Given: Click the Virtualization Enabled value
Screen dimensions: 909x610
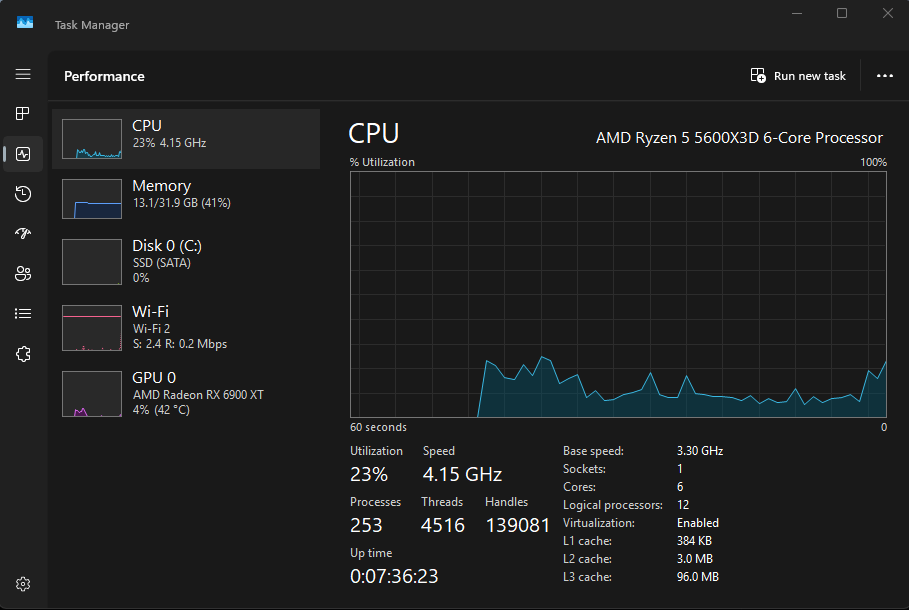Looking at the screenshot, I should (697, 523).
